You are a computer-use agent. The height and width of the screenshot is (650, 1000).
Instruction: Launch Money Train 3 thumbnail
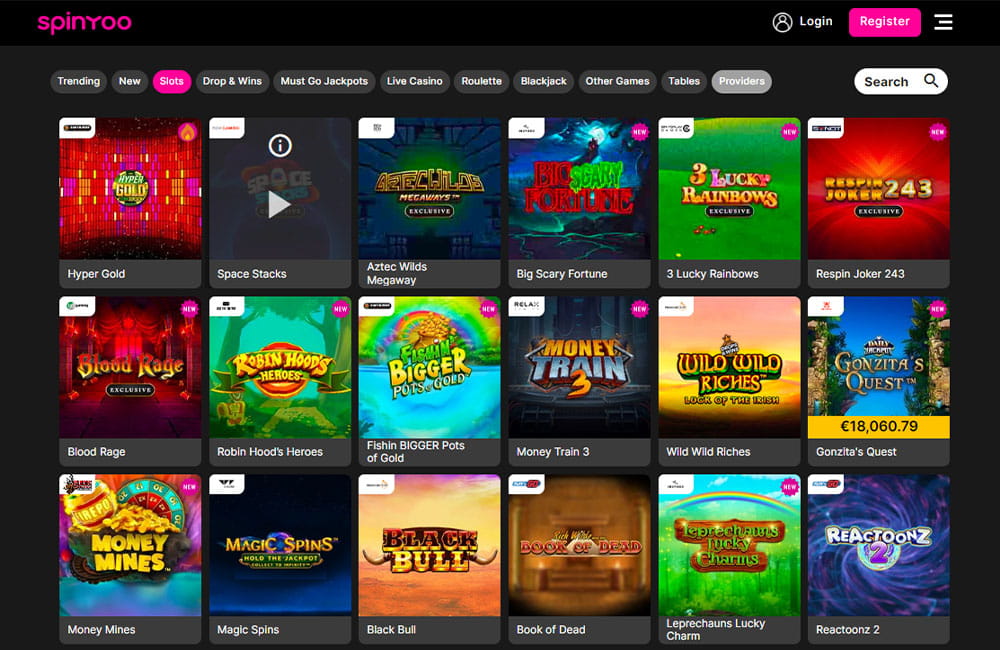point(579,367)
